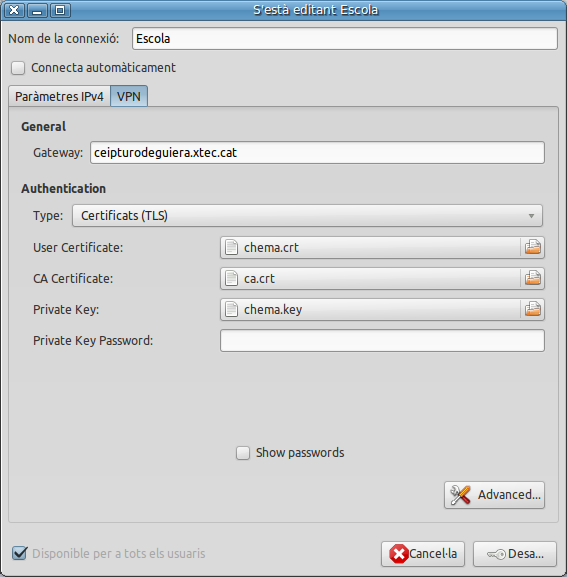Click the Nom de la connexió field
567x577 pixels.
345,38
